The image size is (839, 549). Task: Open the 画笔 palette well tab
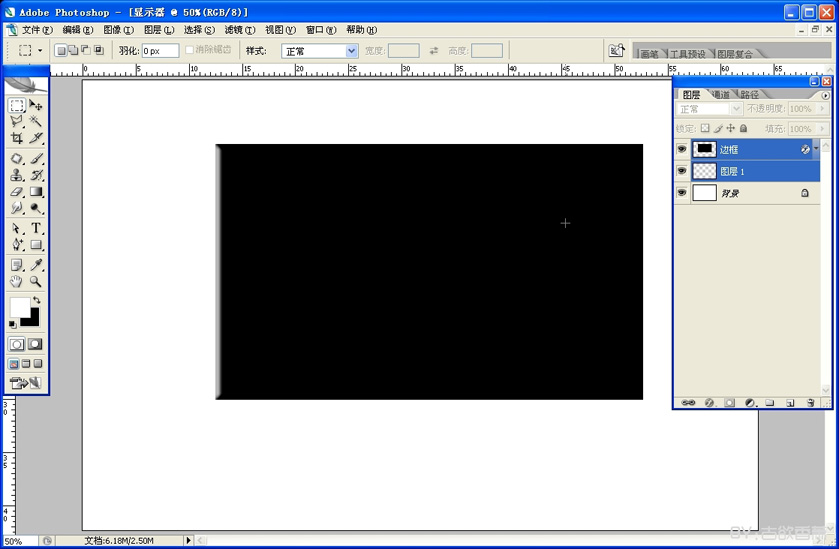[x=649, y=54]
